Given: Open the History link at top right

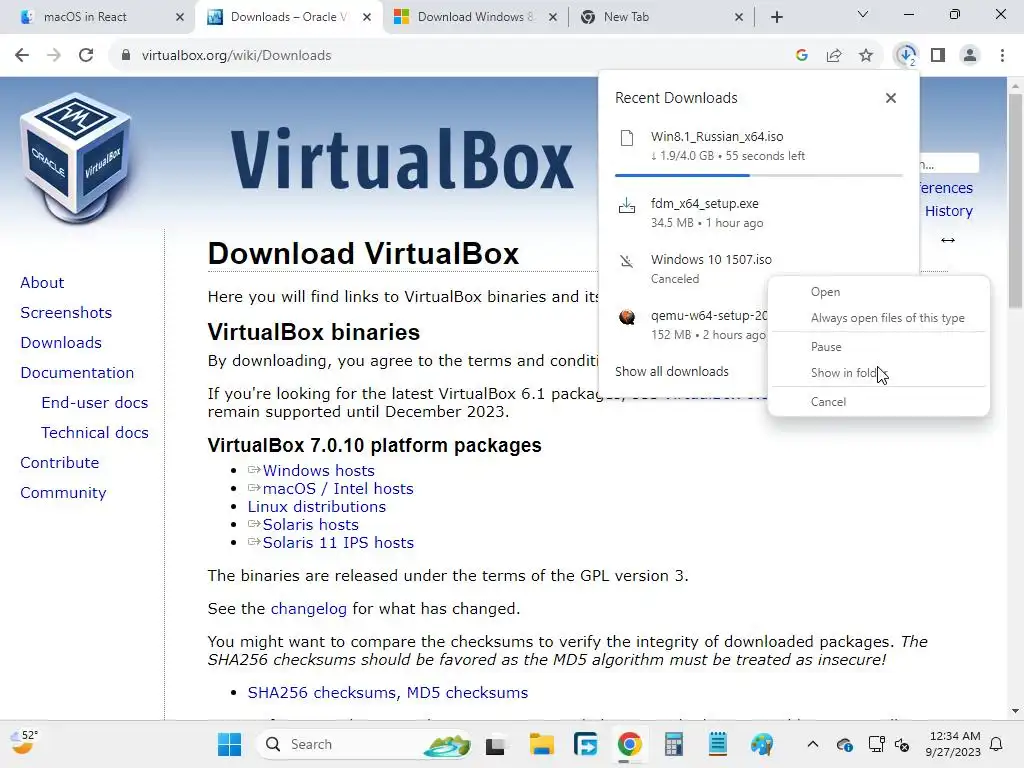Looking at the screenshot, I should 949,211.
